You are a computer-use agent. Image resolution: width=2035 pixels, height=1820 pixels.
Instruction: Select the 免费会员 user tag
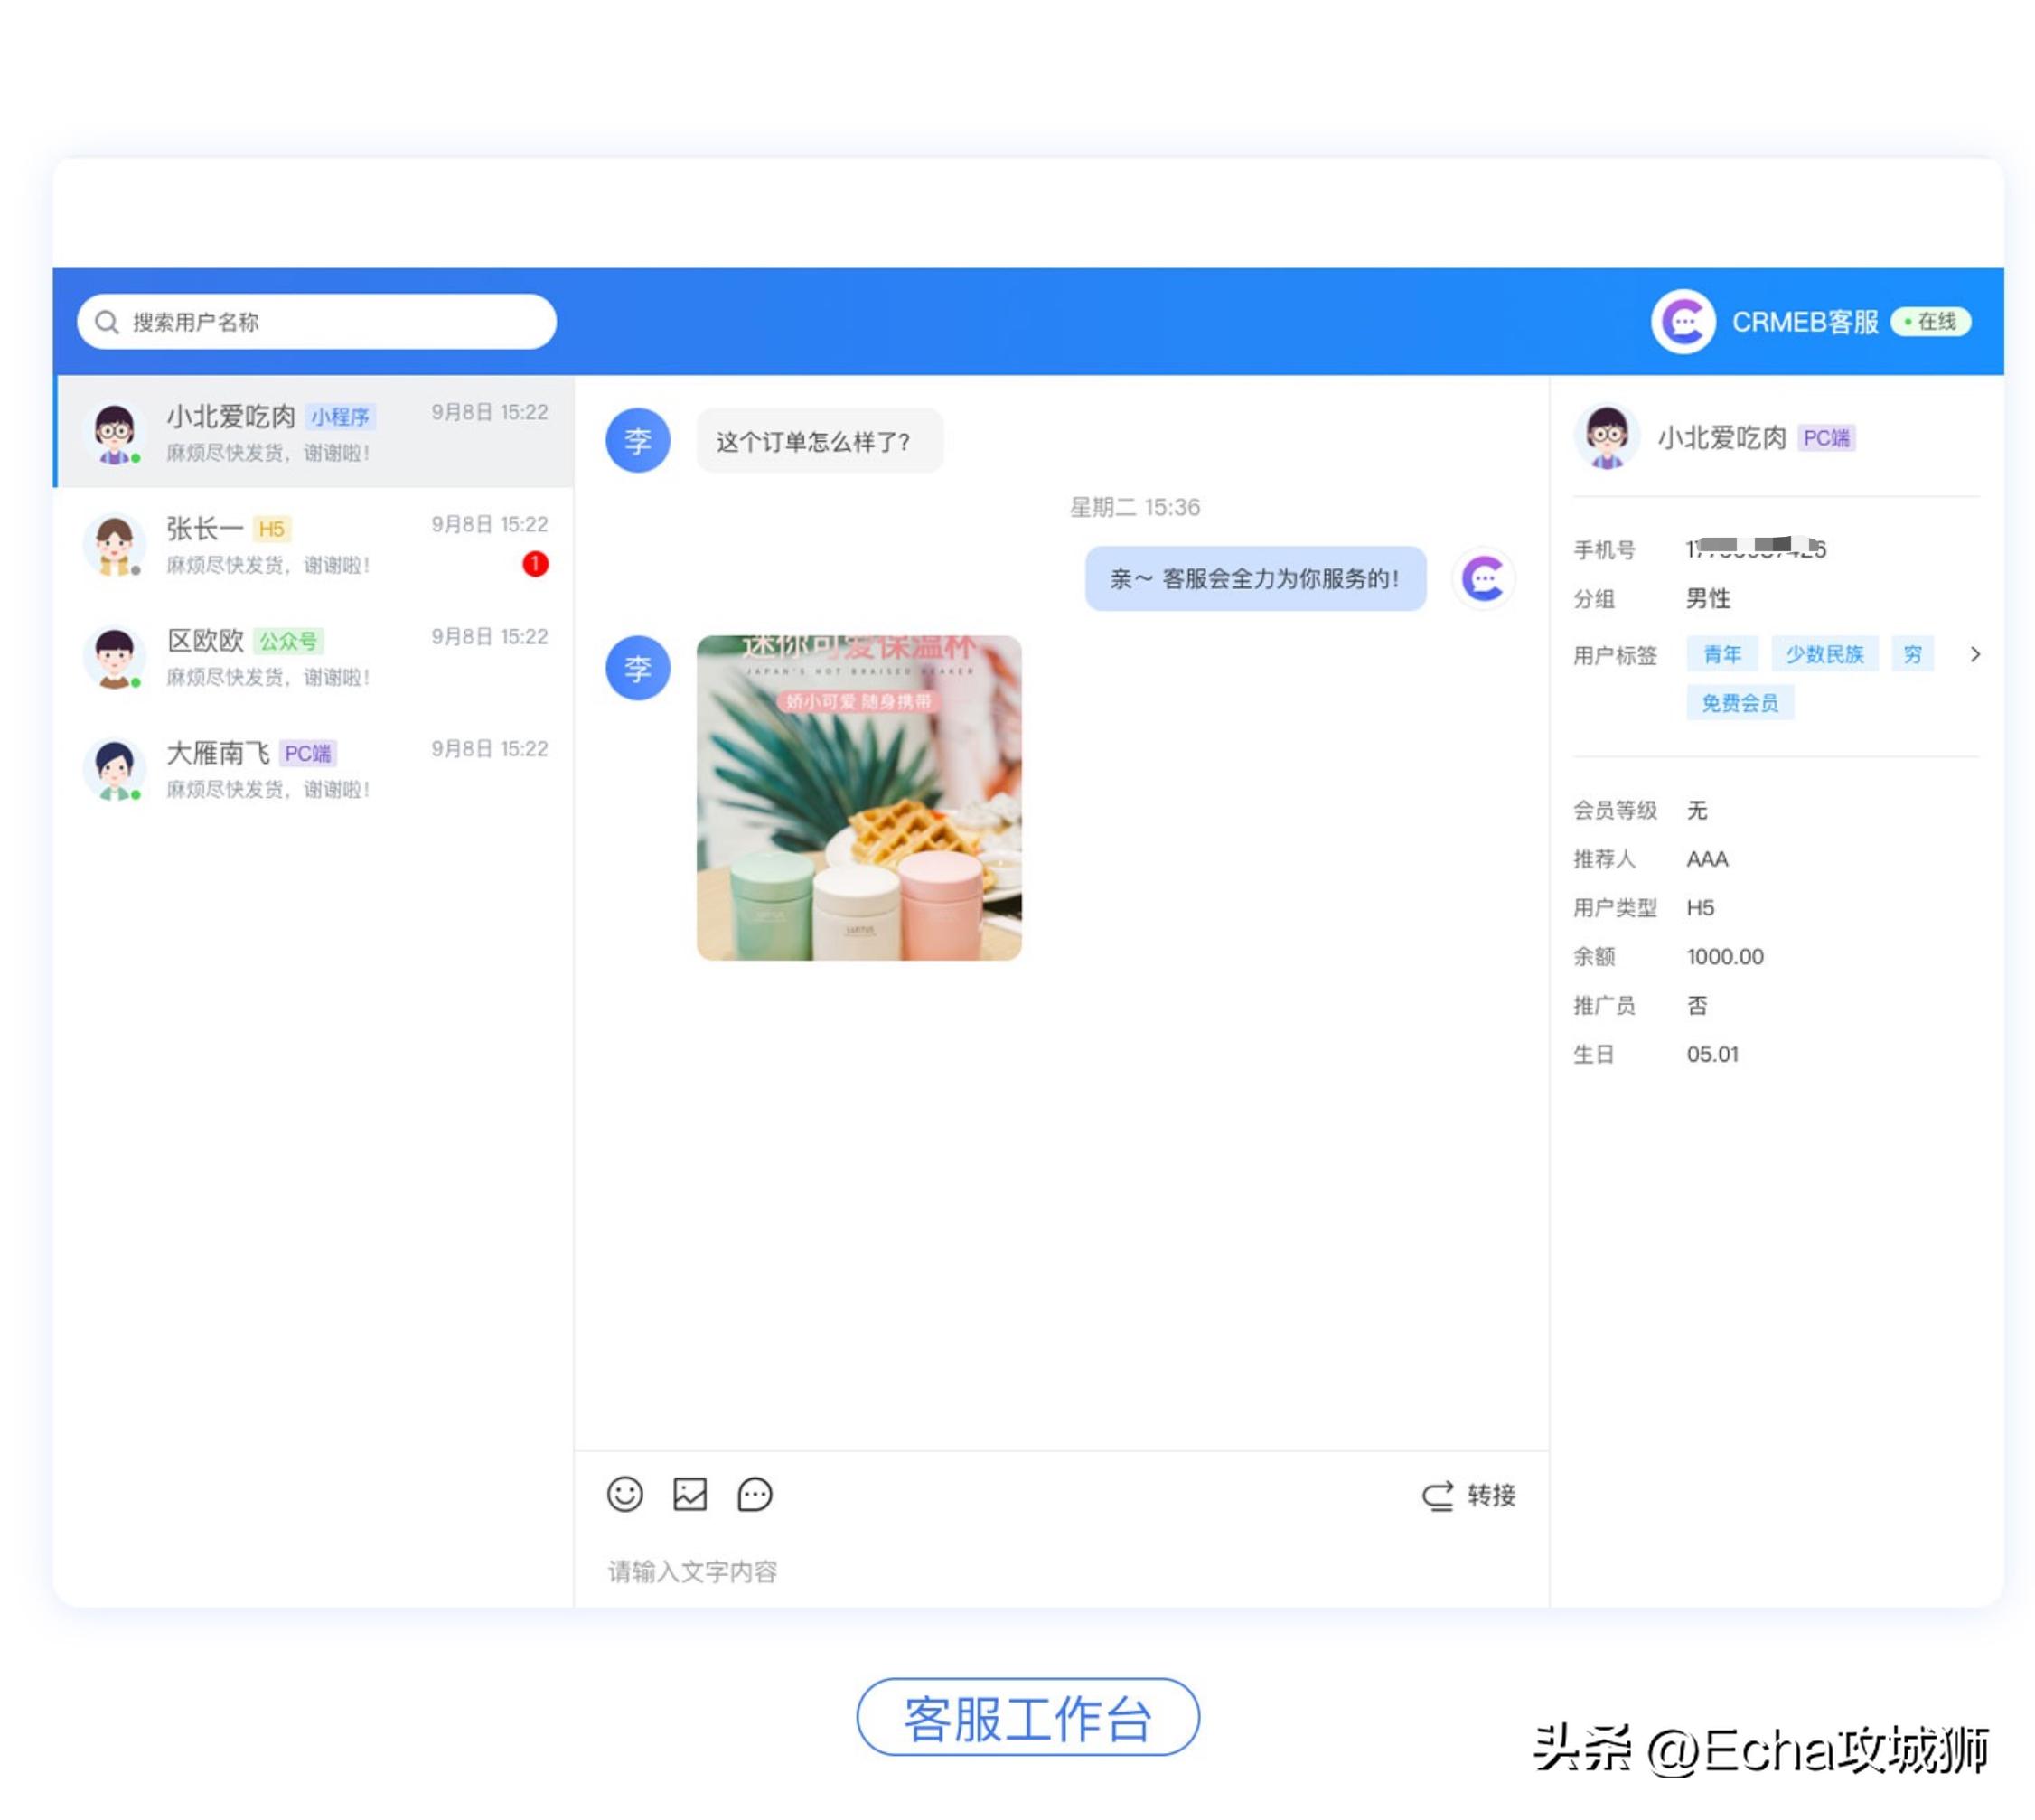point(1740,702)
